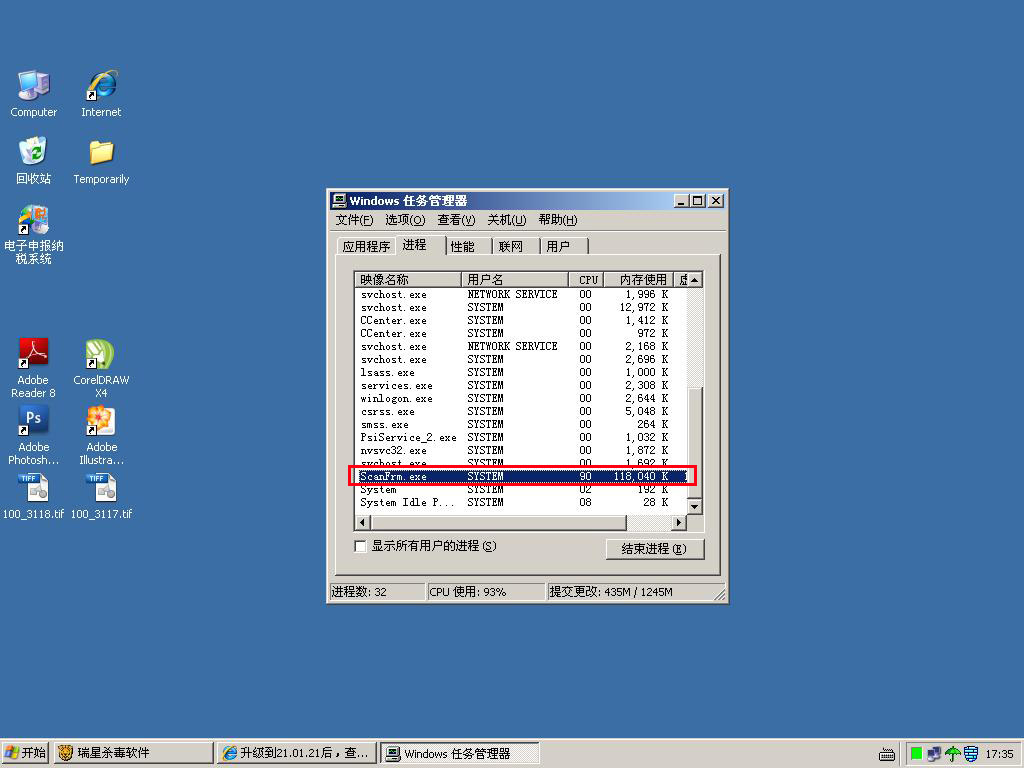Launch the Adobe Illustrator desktop icon

coord(101,422)
